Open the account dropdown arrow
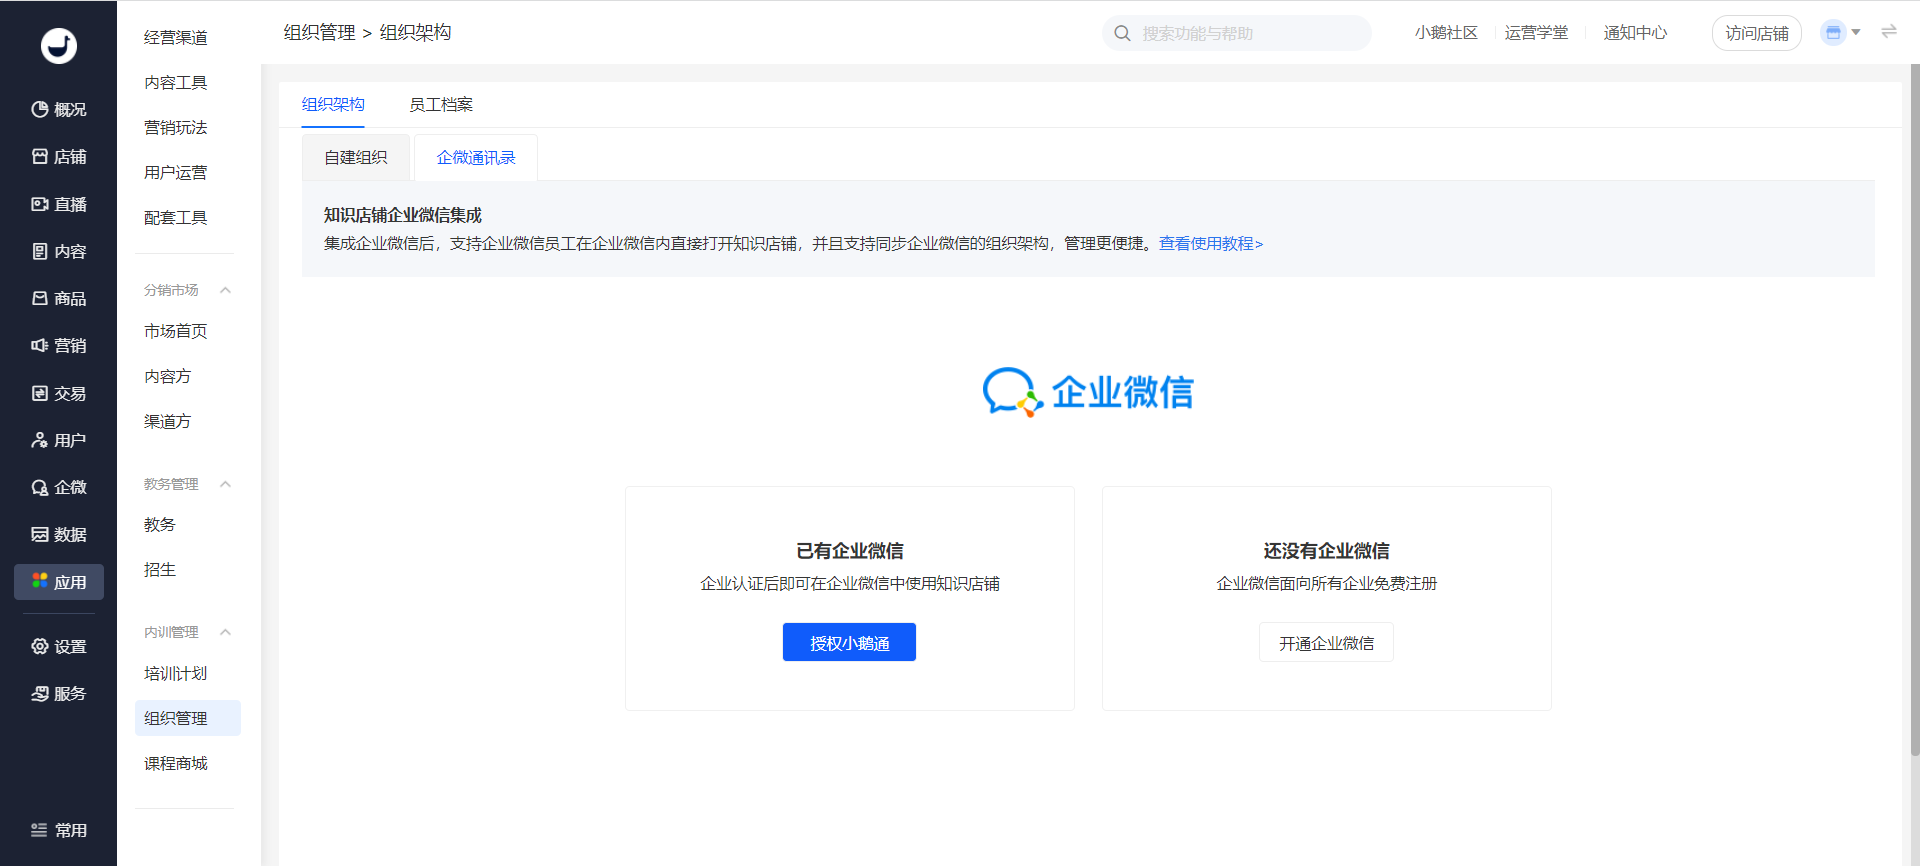 pyautogui.click(x=1856, y=33)
